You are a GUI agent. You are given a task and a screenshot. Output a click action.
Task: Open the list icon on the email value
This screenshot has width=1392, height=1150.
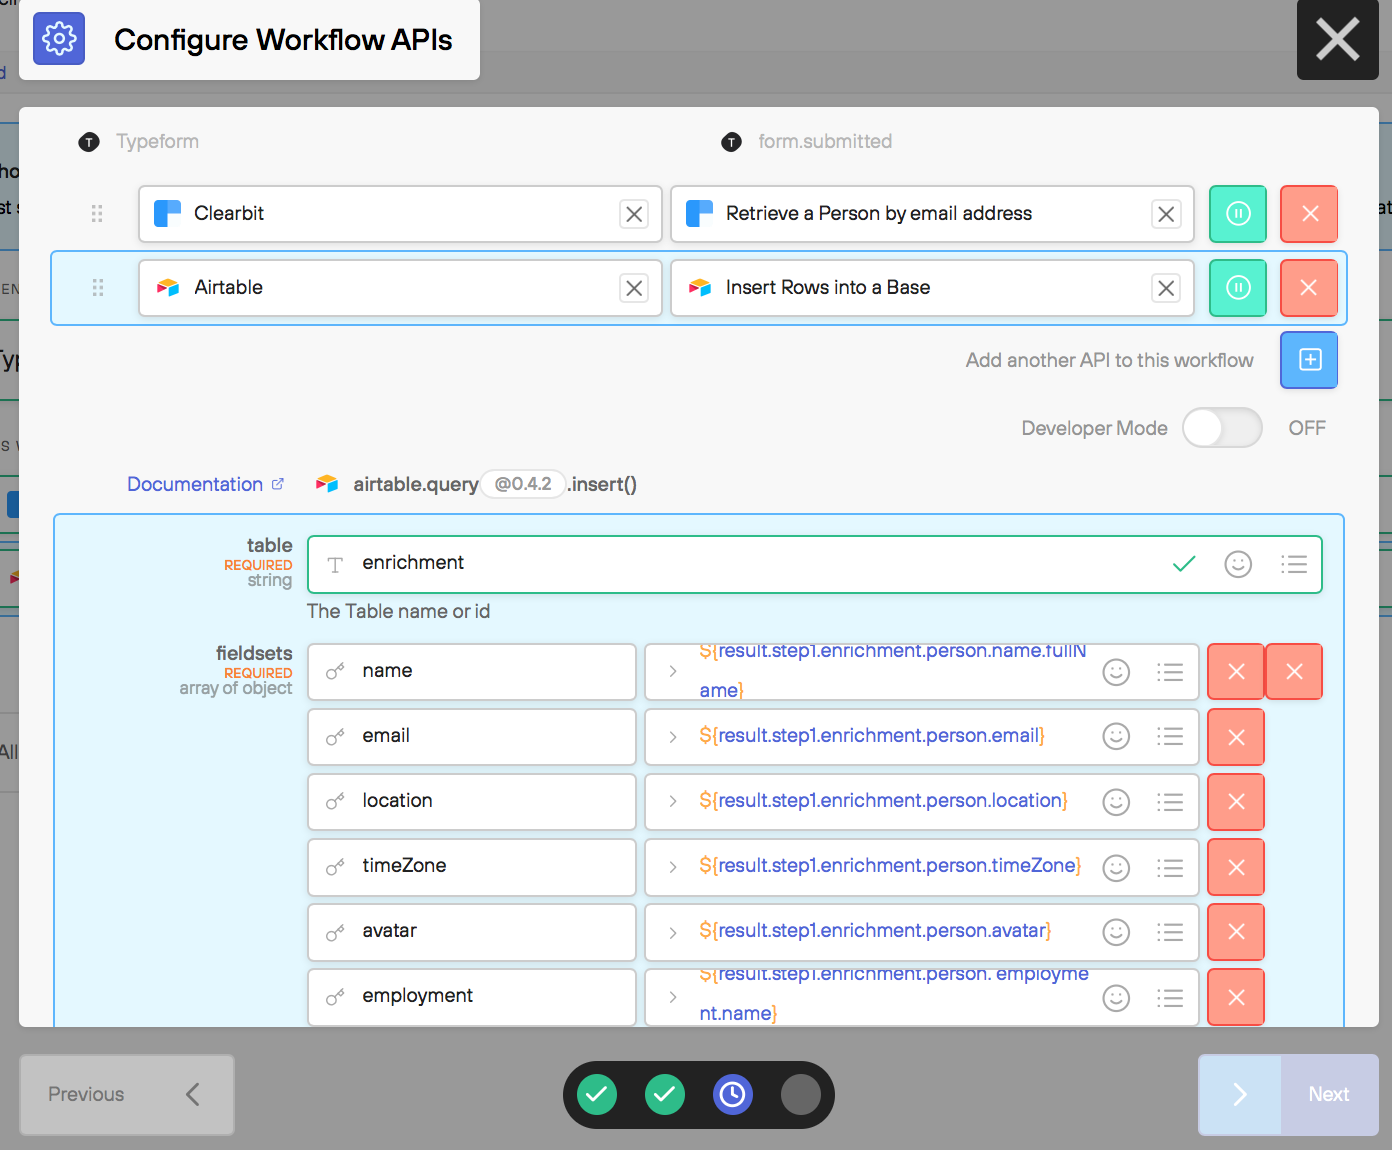[x=1170, y=737]
